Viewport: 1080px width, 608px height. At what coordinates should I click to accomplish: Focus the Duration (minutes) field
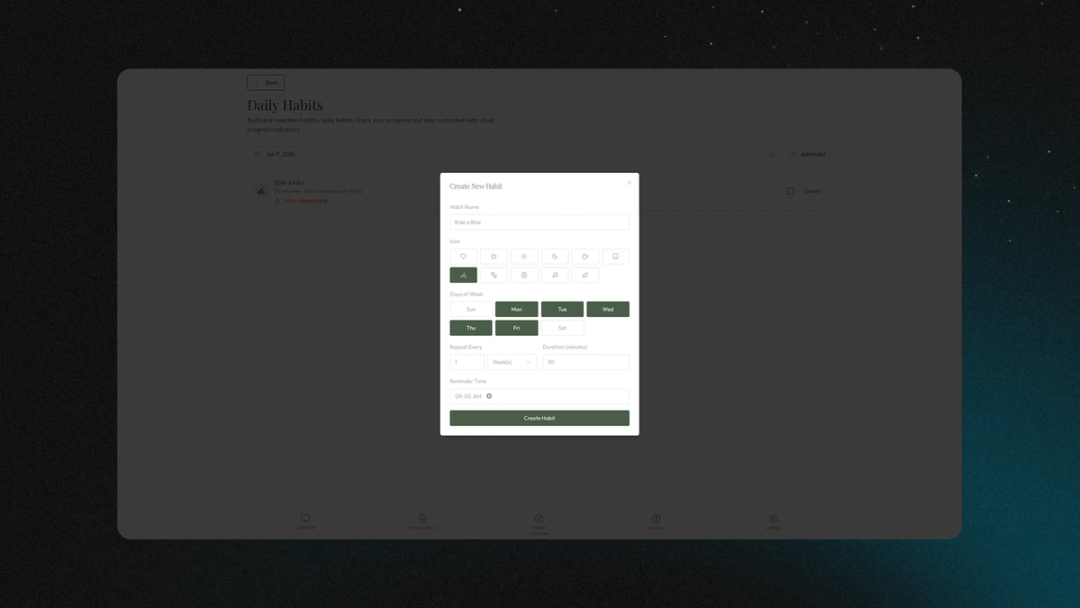(585, 362)
